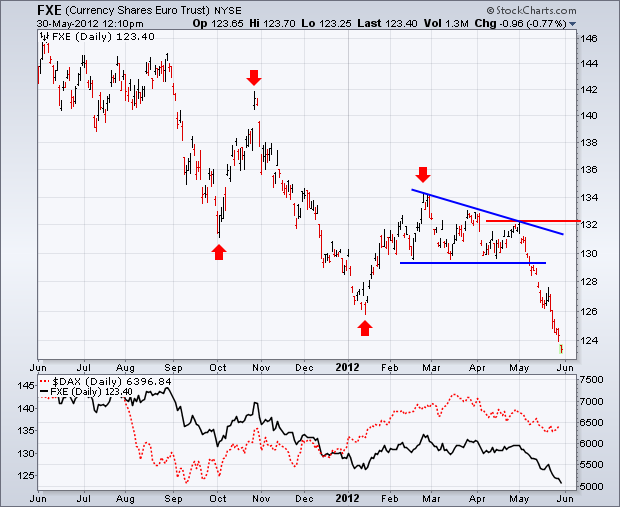The width and height of the screenshot is (620, 507).
Task: Click the 5500 label on DAX axis
Action: 592,465
